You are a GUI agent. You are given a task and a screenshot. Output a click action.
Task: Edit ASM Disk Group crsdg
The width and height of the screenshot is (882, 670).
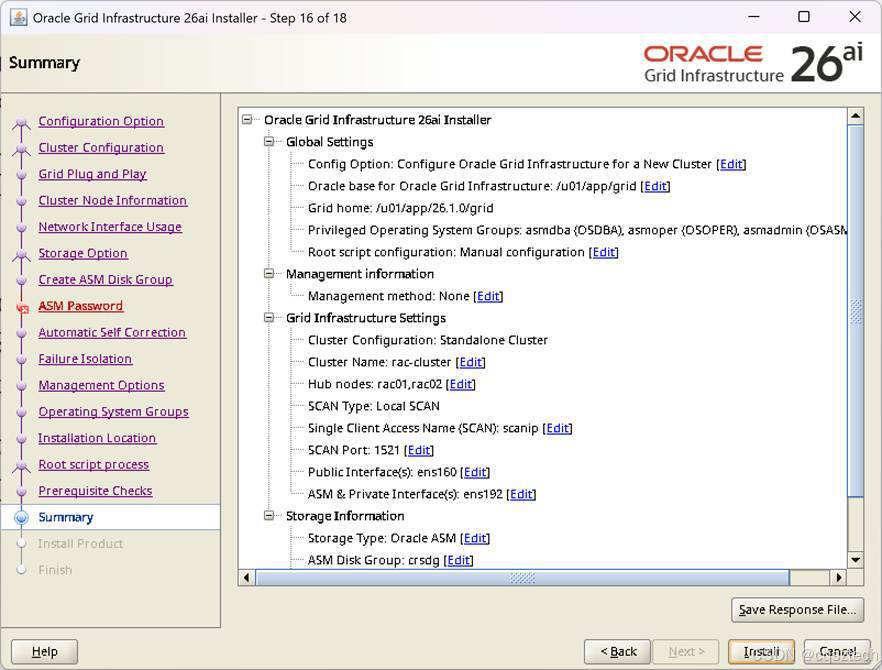pyautogui.click(x=458, y=560)
